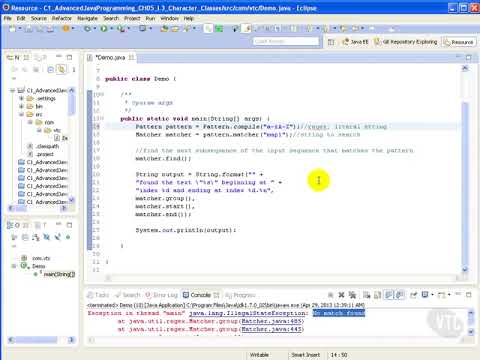Switch to the Tasks tab
Image resolution: width=480 pixels, height=360 pixels.
coord(98,295)
